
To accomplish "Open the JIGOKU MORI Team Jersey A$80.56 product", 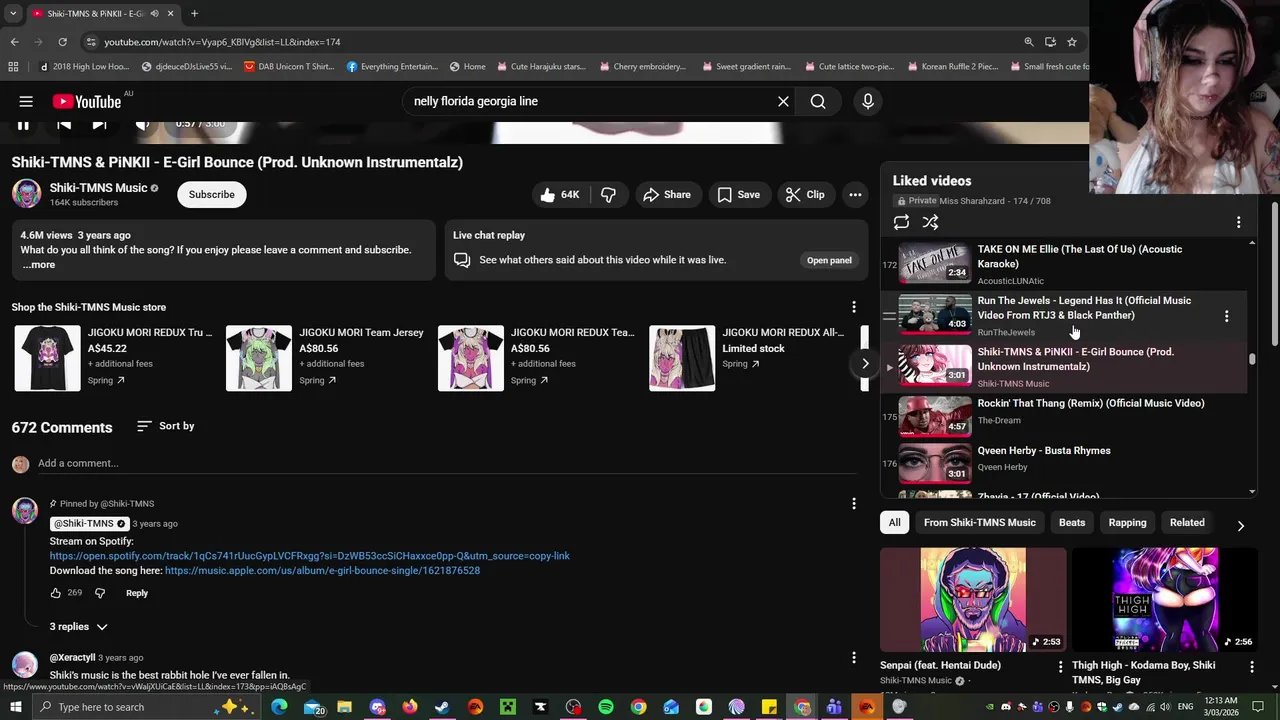I will 325,357.
